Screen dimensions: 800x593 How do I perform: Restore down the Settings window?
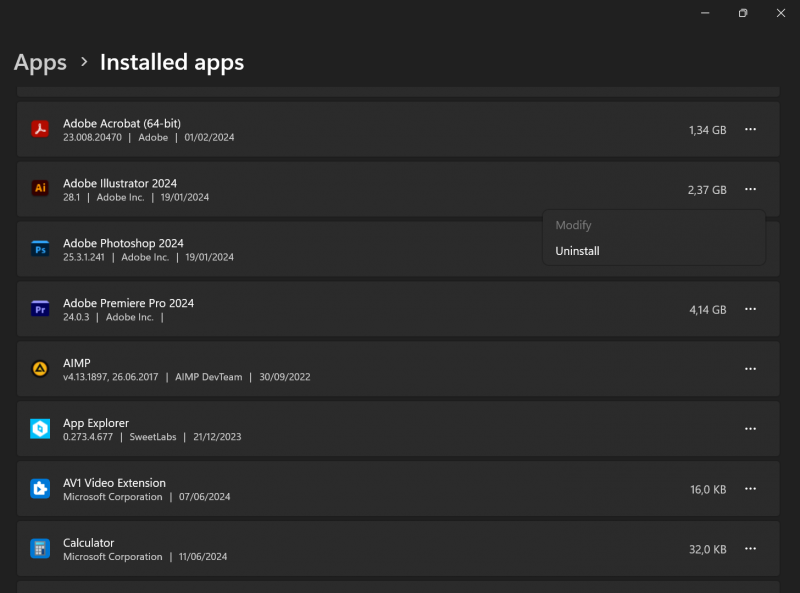tap(743, 13)
